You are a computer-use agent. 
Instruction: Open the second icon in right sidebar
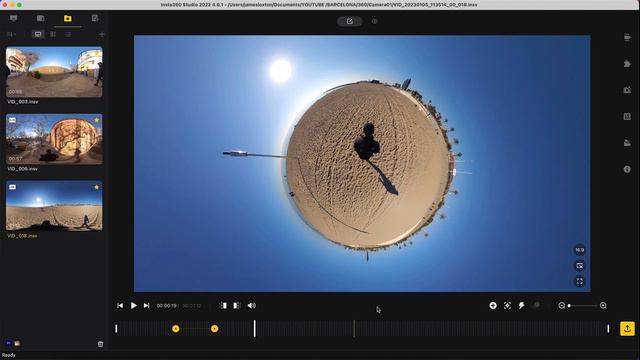pos(627,64)
